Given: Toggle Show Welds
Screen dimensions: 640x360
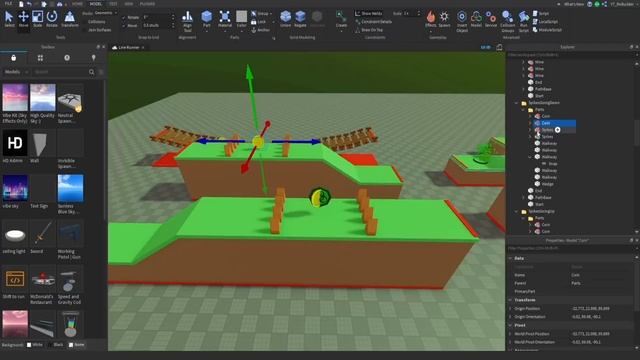Looking at the screenshot, I should (x=368, y=13).
